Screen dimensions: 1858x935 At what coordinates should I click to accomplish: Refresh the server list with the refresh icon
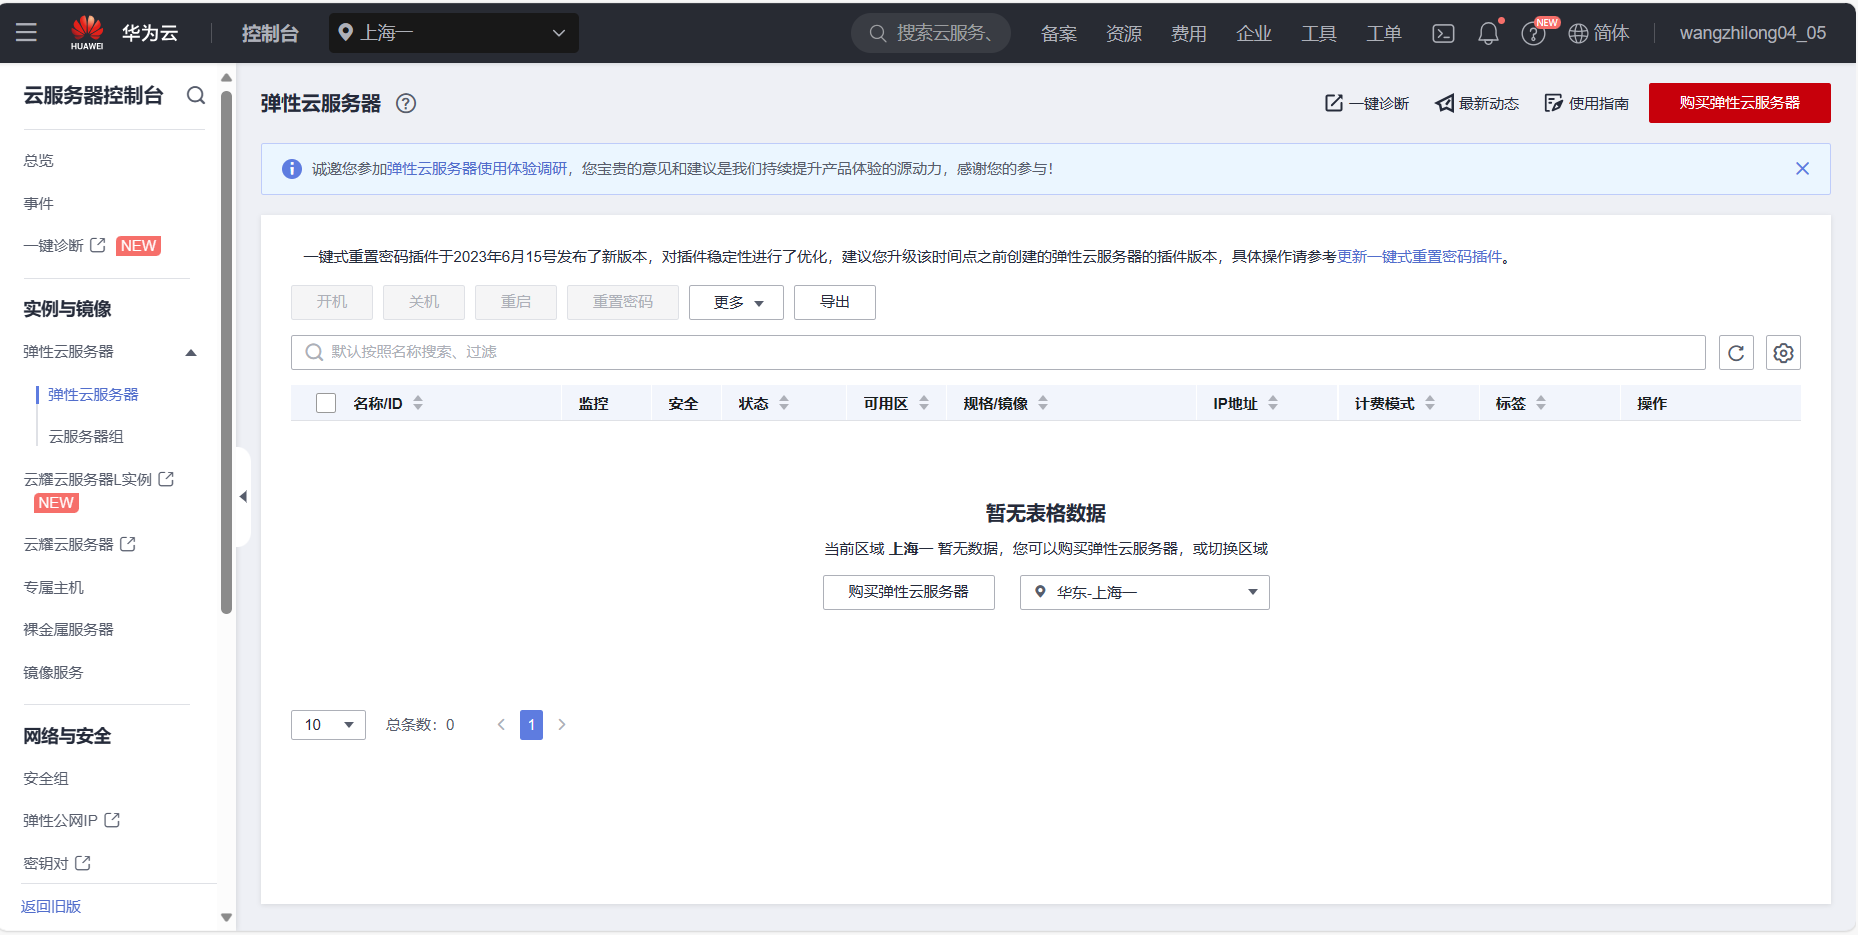pyautogui.click(x=1736, y=352)
